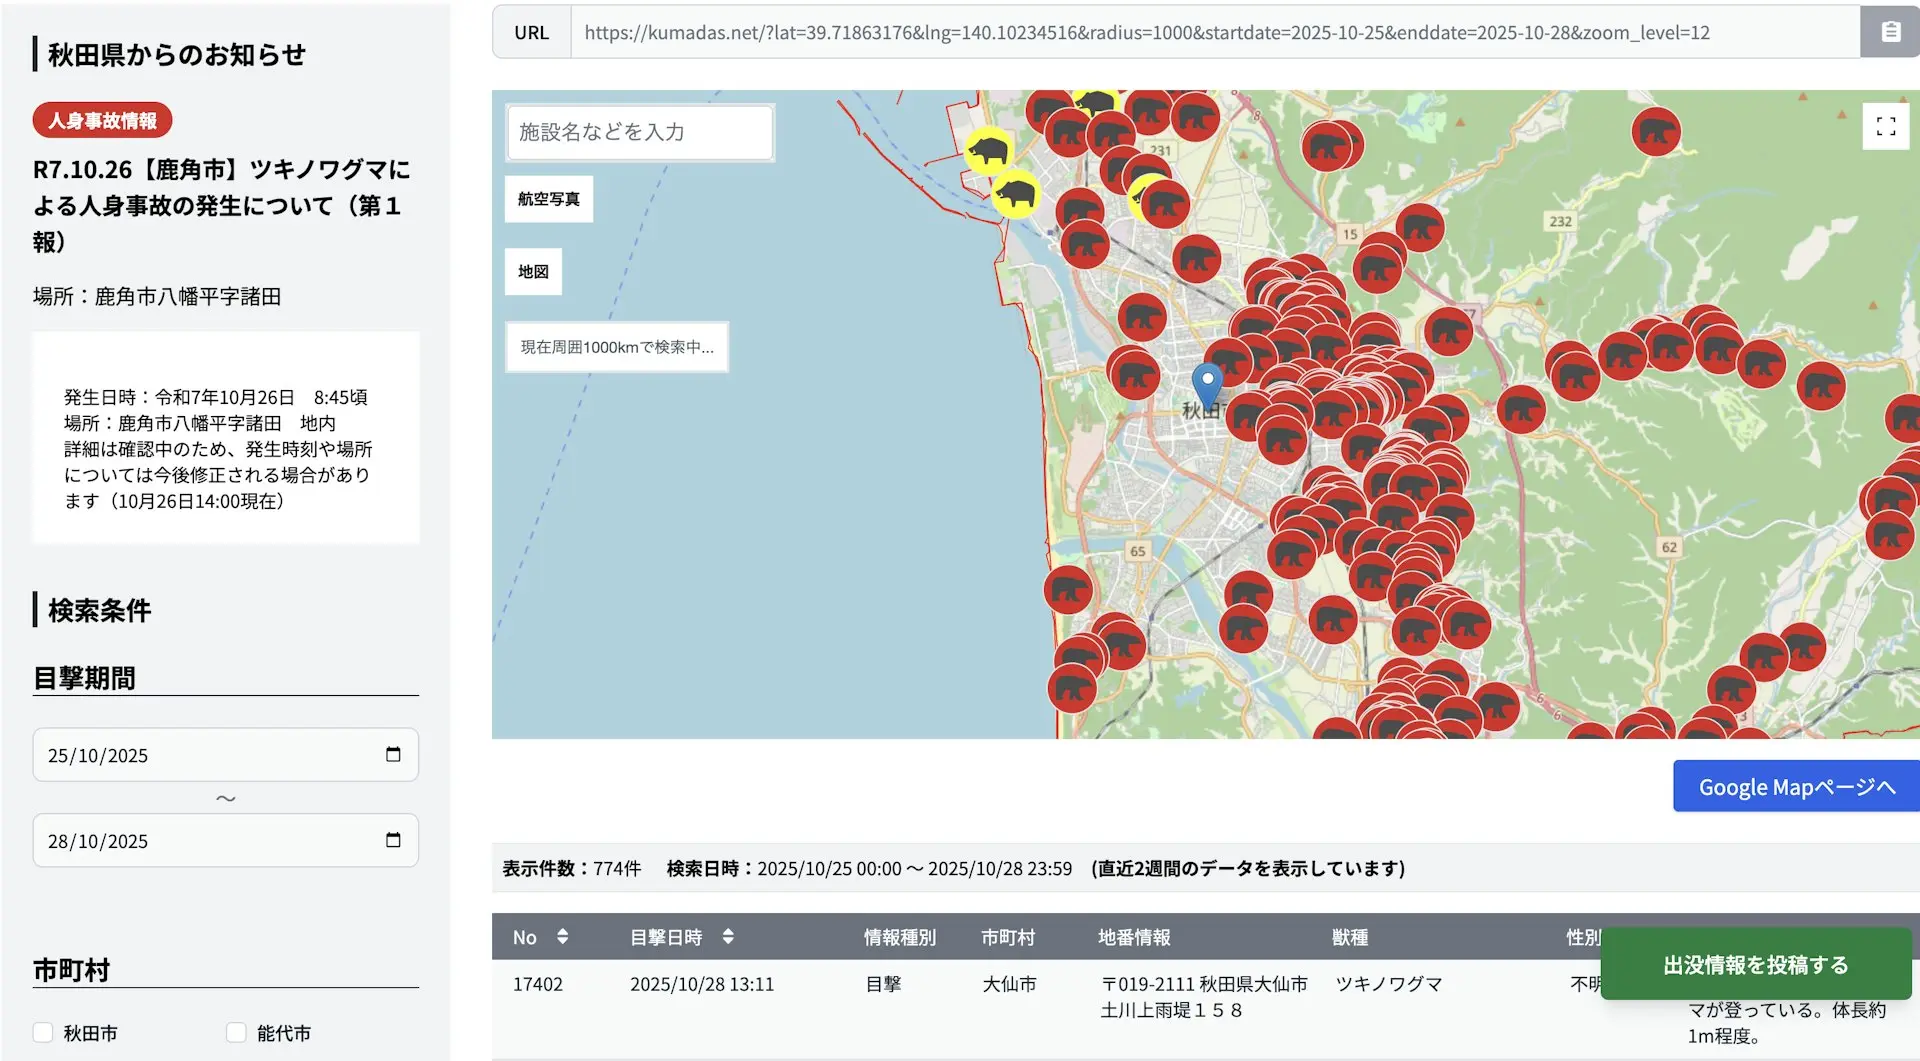The width and height of the screenshot is (1920, 1061).
Task: Click 出没情報を投稿する to submit a sighting
Action: pyautogui.click(x=1753, y=965)
